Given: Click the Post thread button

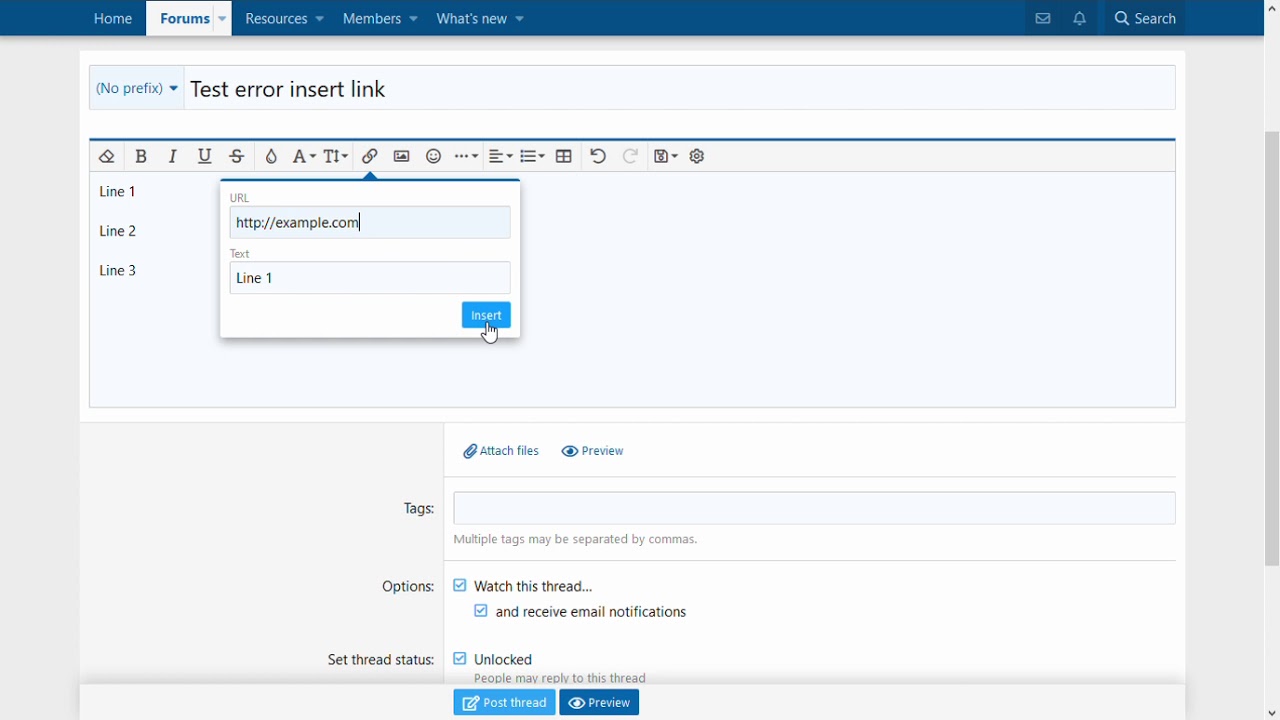Looking at the screenshot, I should click(504, 703).
